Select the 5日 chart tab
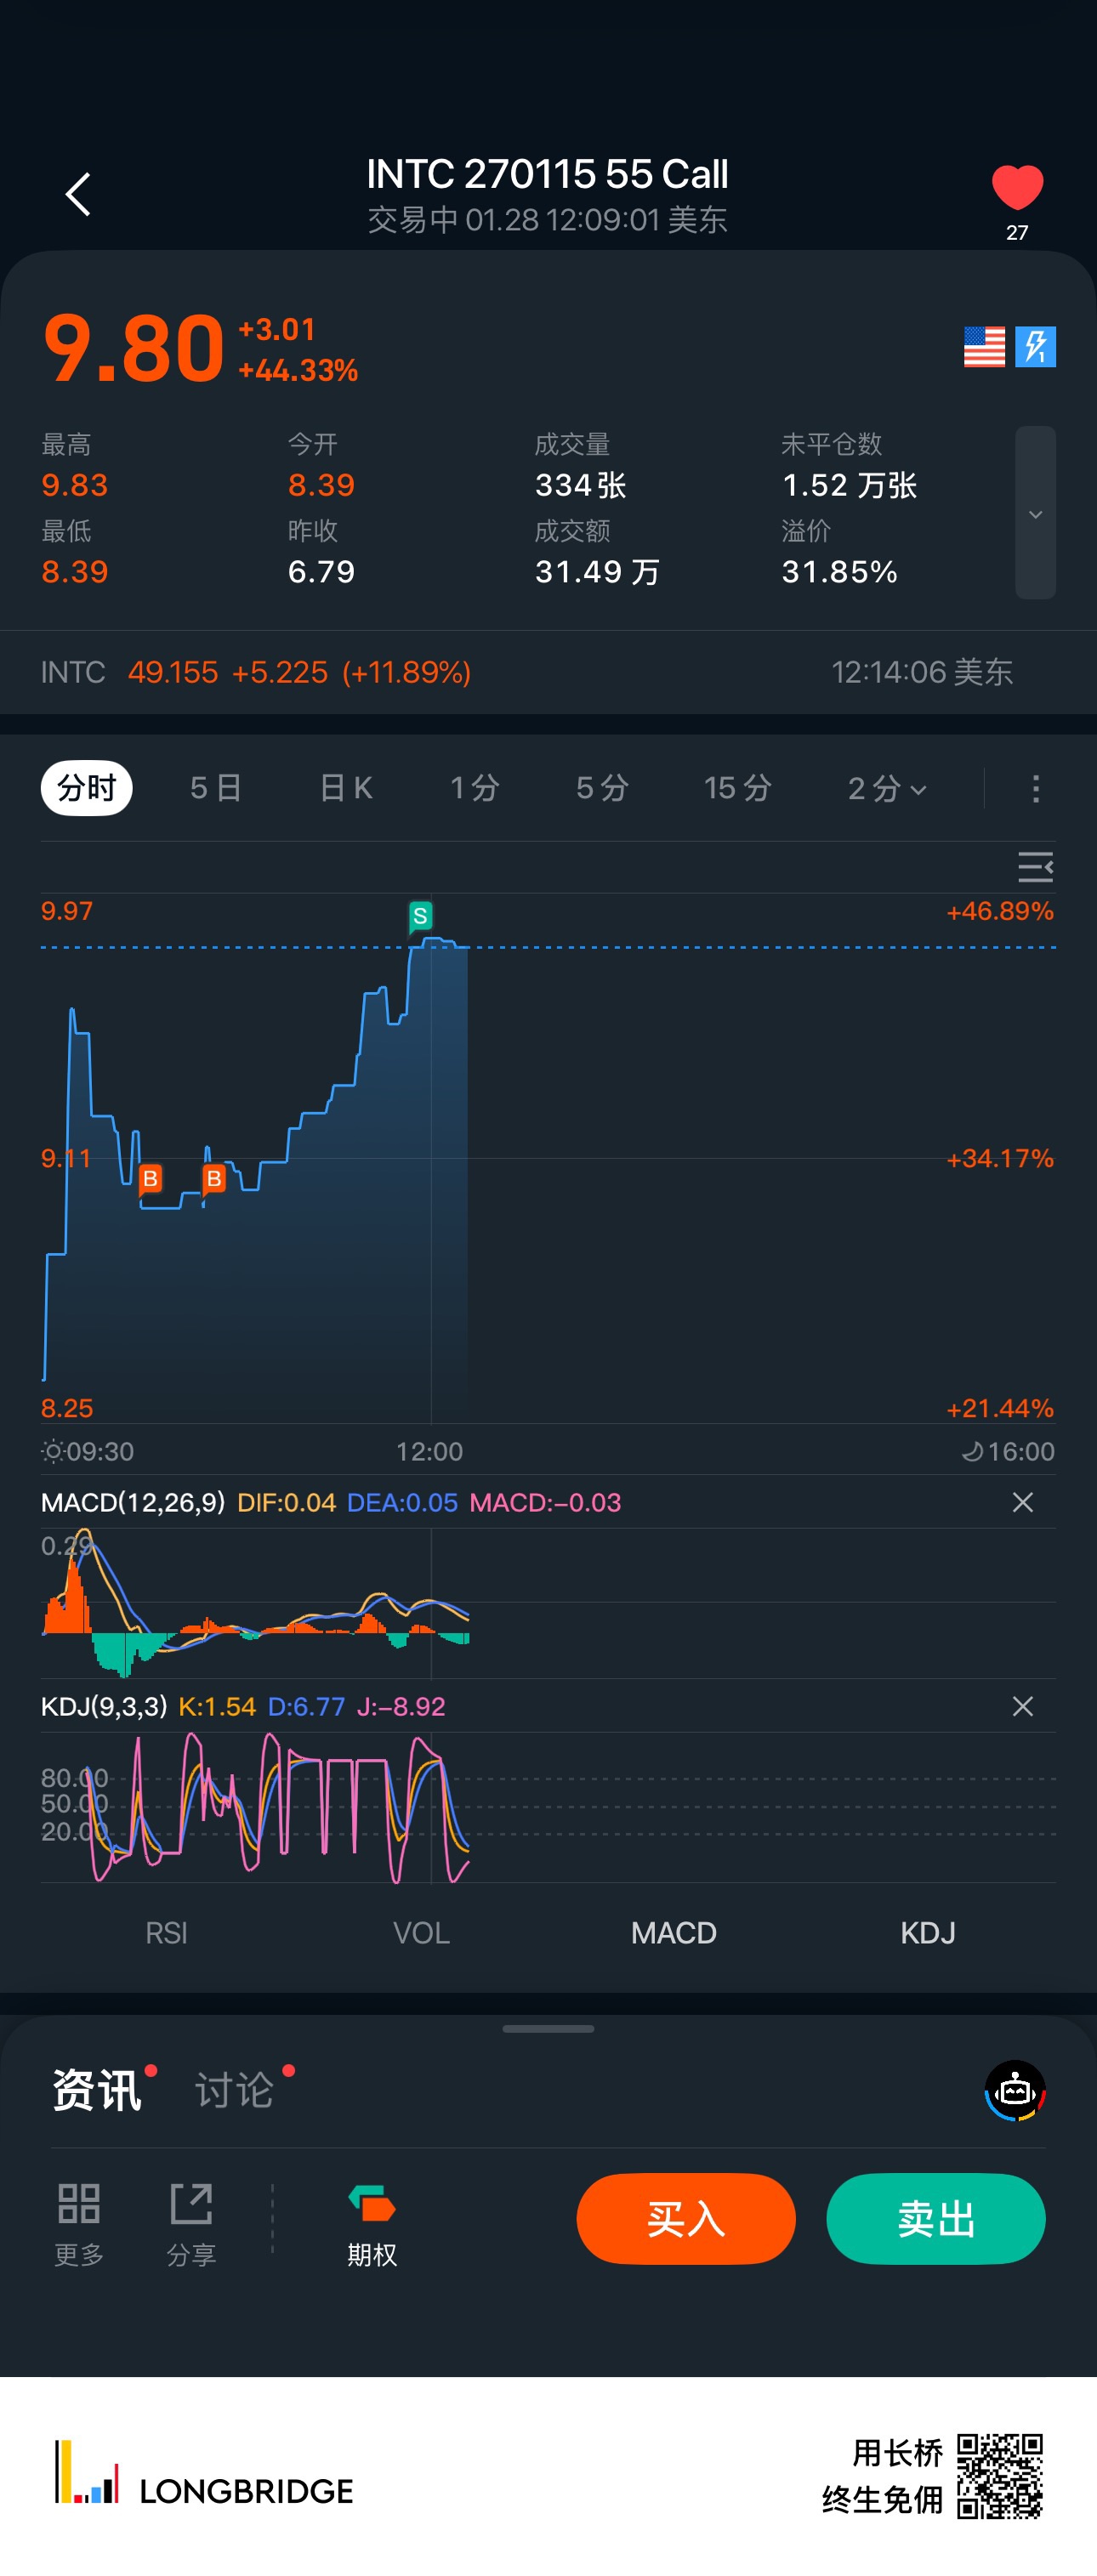 point(216,788)
